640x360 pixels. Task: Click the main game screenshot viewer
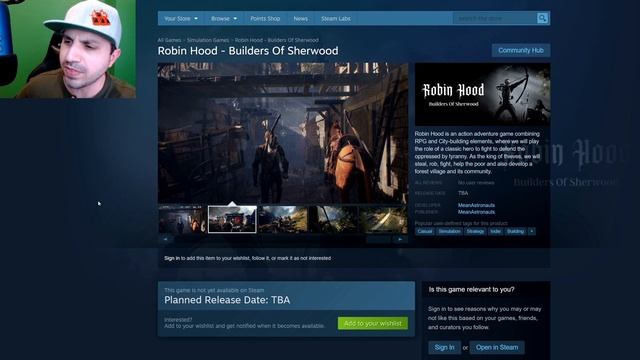click(x=283, y=133)
